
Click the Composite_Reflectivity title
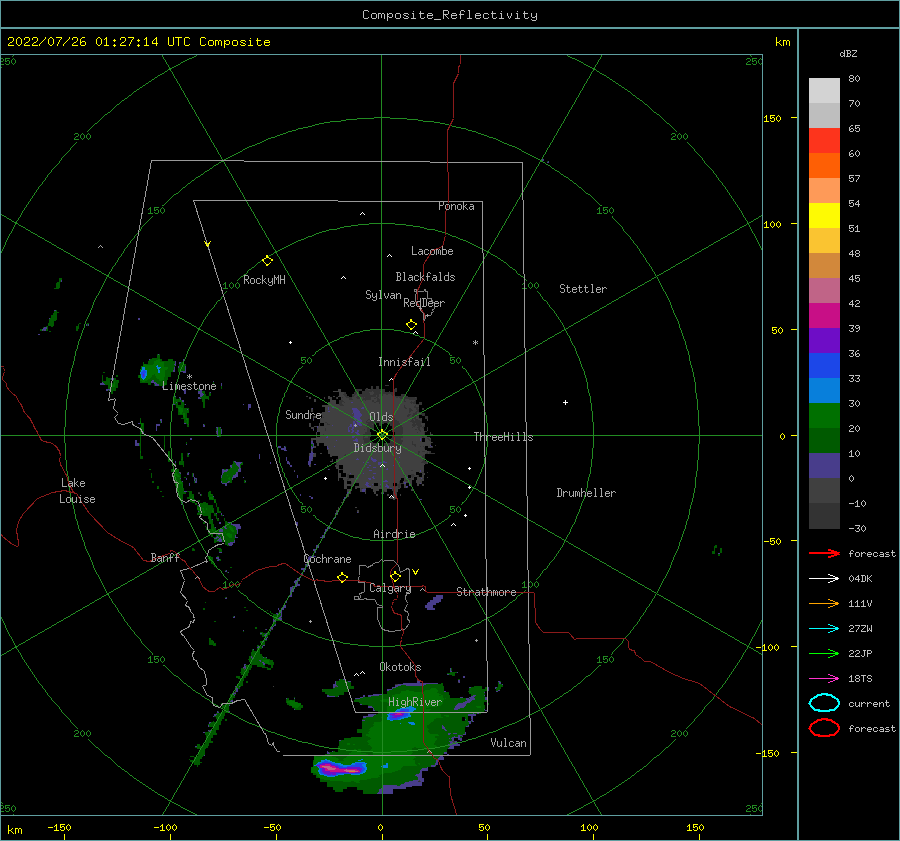(x=450, y=15)
